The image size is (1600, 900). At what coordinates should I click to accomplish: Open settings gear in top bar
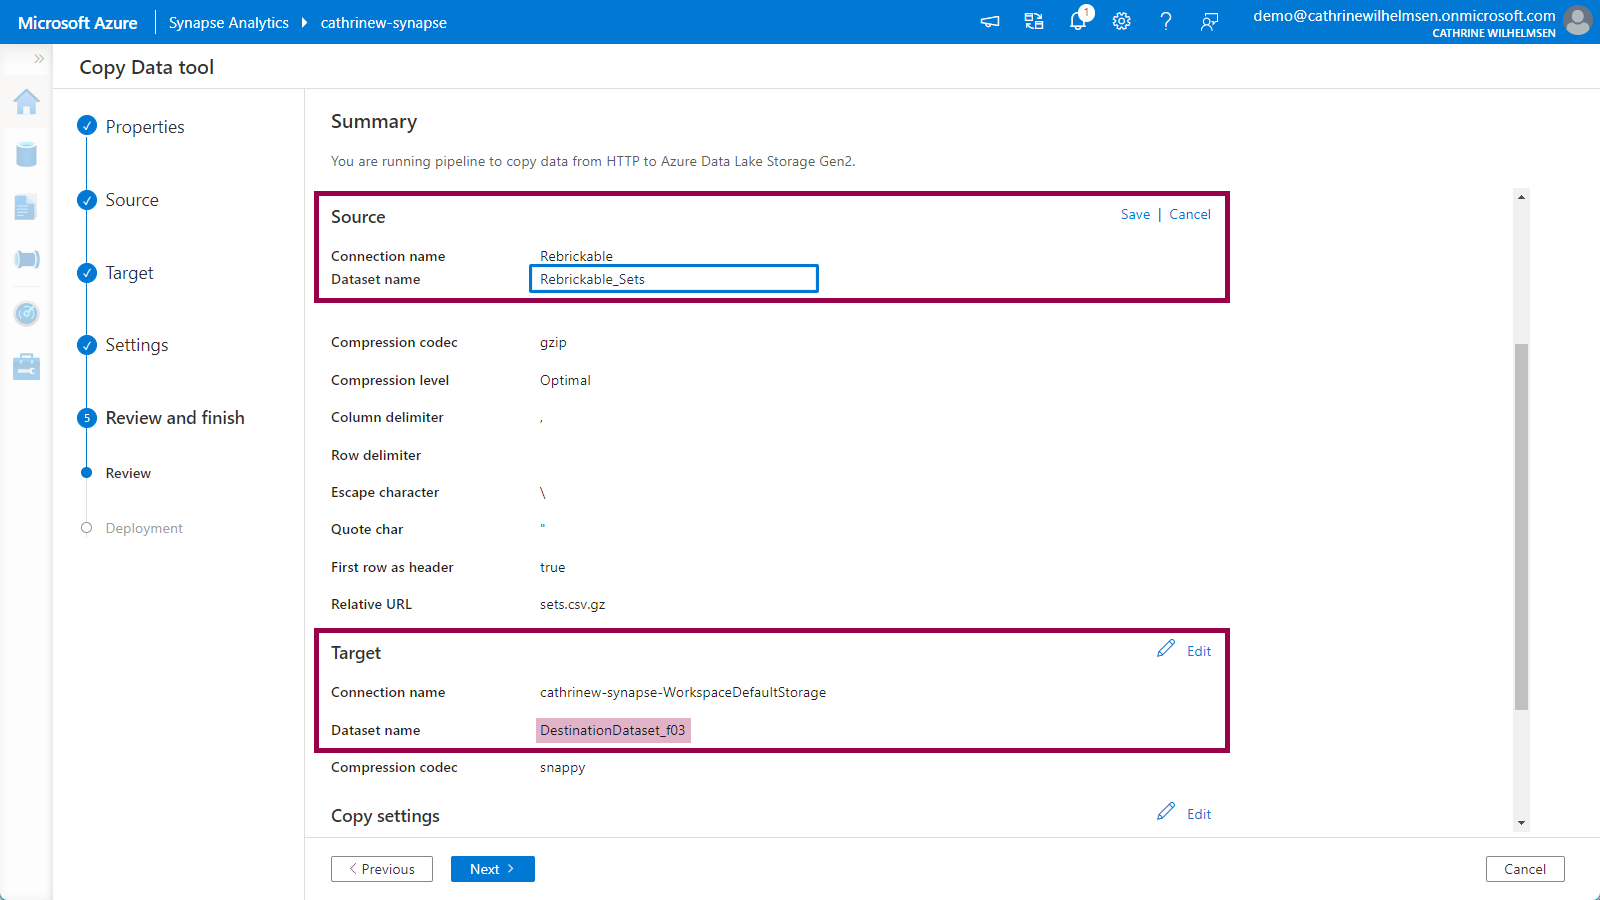tap(1122, 22)
